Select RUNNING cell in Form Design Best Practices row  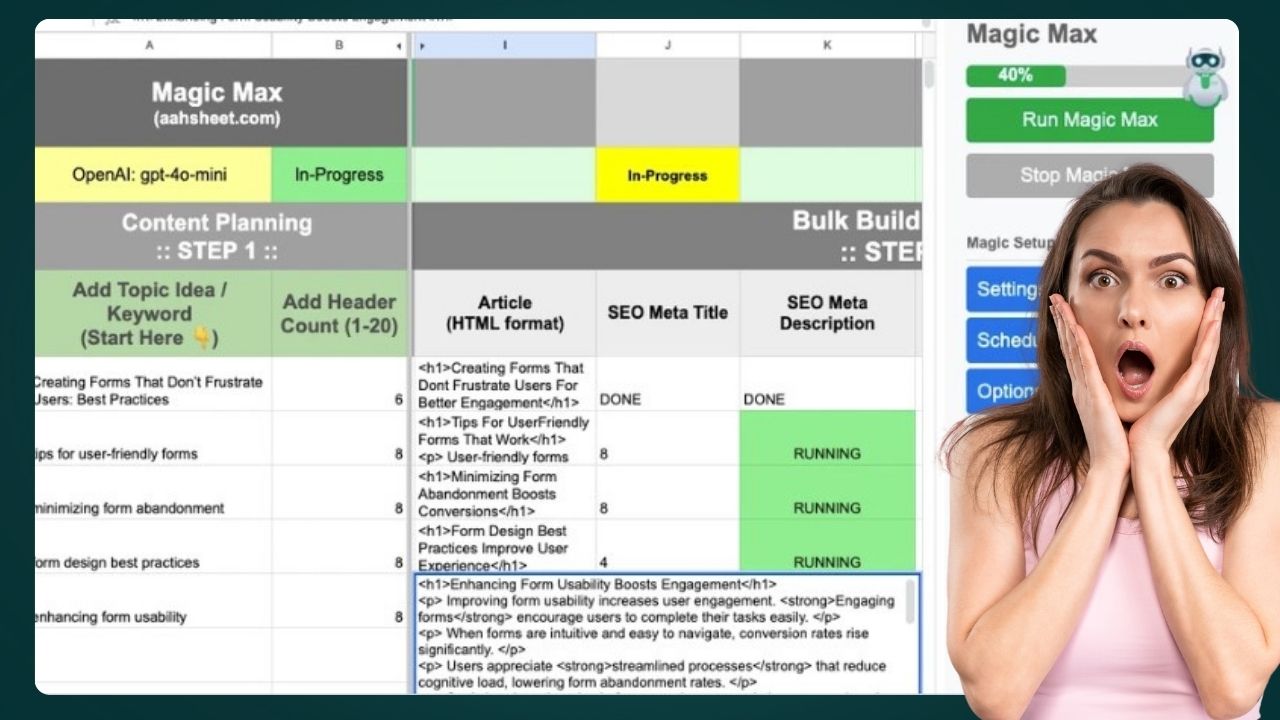[827, 546]
